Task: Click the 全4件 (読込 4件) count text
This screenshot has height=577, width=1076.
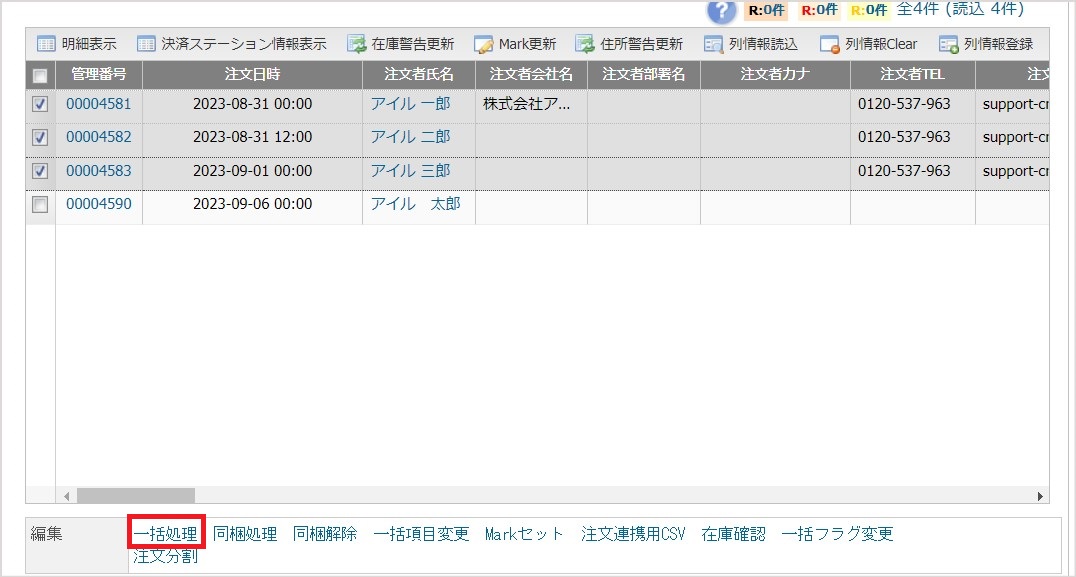Action: (x=960, y=9)
